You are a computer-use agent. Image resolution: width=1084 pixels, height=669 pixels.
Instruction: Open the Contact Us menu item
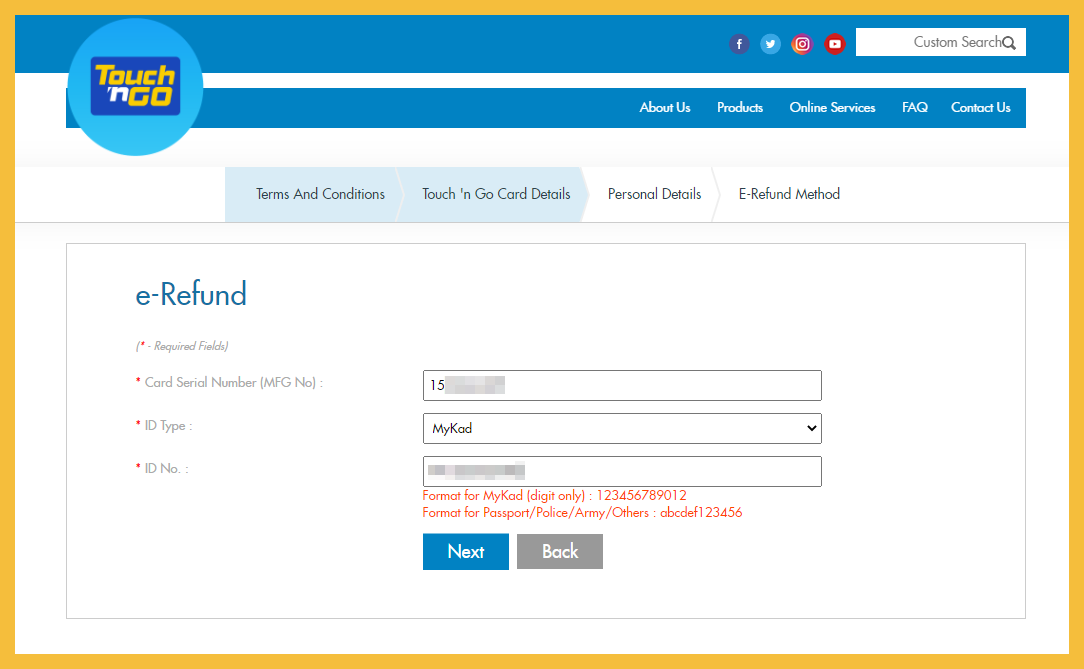click(980, 108)
